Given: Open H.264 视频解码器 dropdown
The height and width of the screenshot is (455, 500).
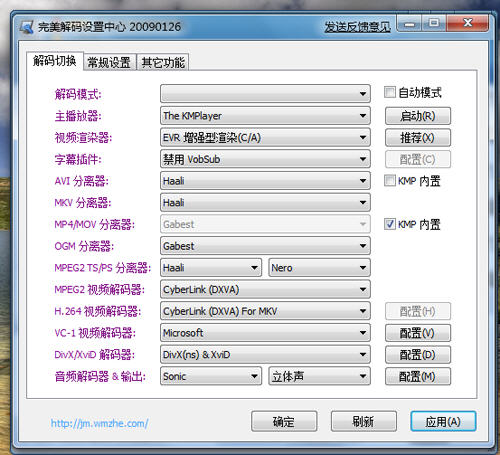Looking at the screenshot, I should (x=265, y=311).
